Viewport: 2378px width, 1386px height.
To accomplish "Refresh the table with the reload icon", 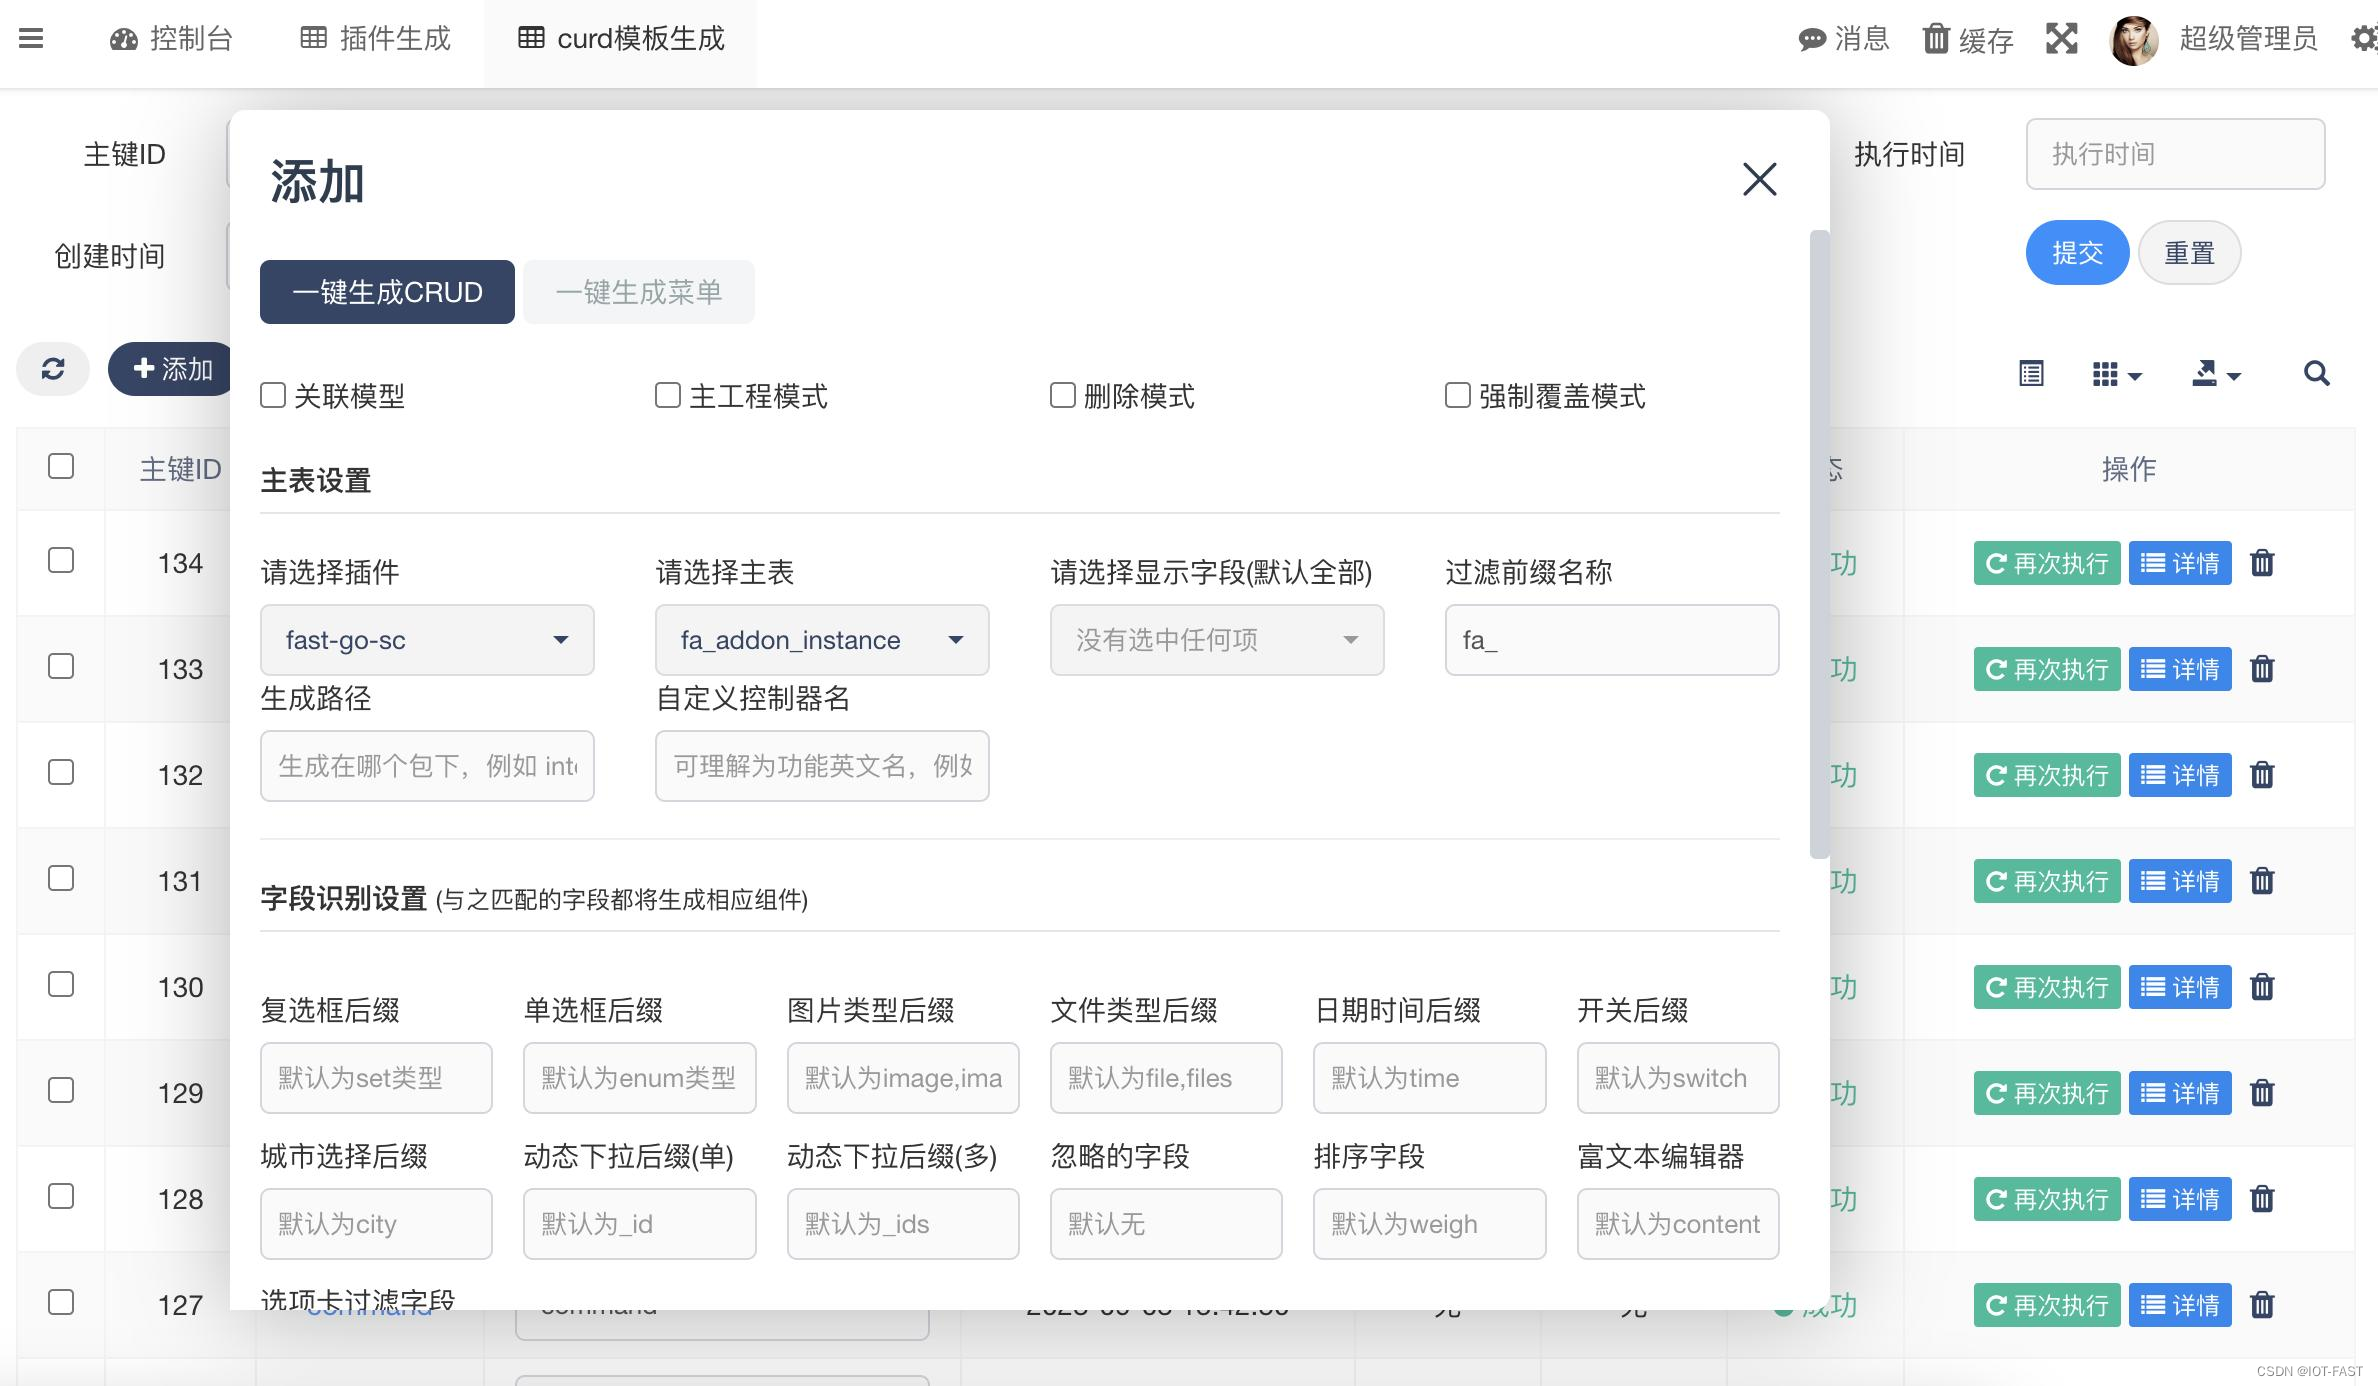I will pyautogui.click(x=52, y=369).
